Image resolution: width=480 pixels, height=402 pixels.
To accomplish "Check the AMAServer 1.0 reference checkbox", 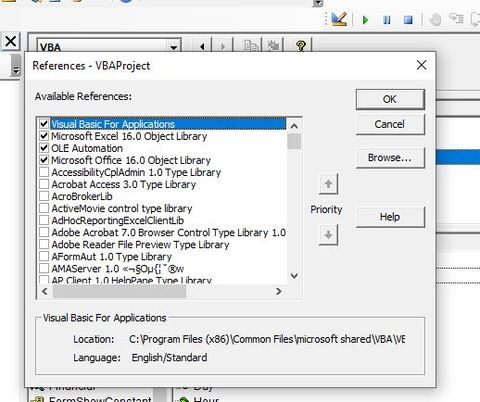I will 44,268.
